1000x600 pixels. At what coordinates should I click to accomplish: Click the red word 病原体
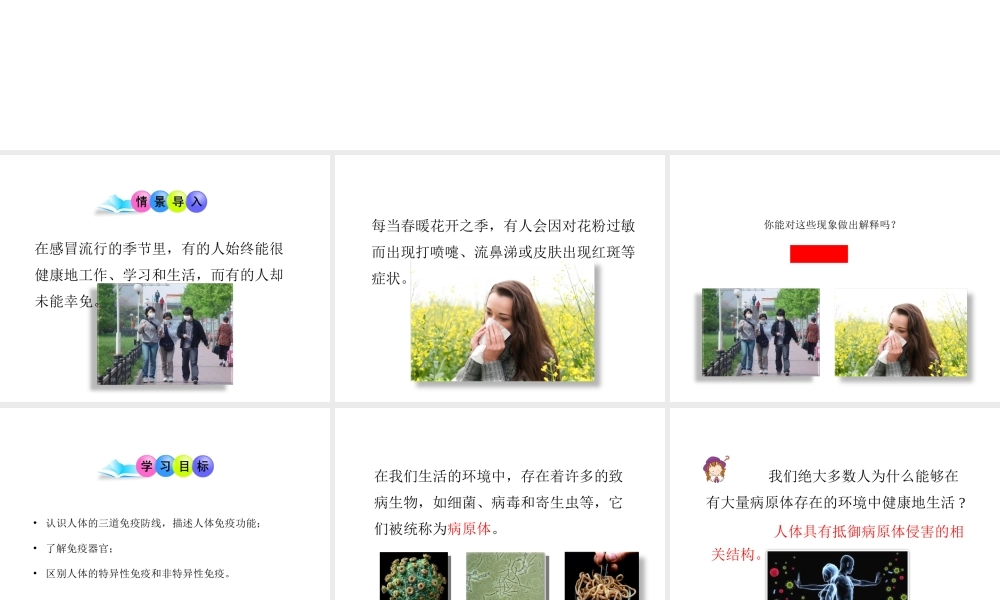[469, 529]
